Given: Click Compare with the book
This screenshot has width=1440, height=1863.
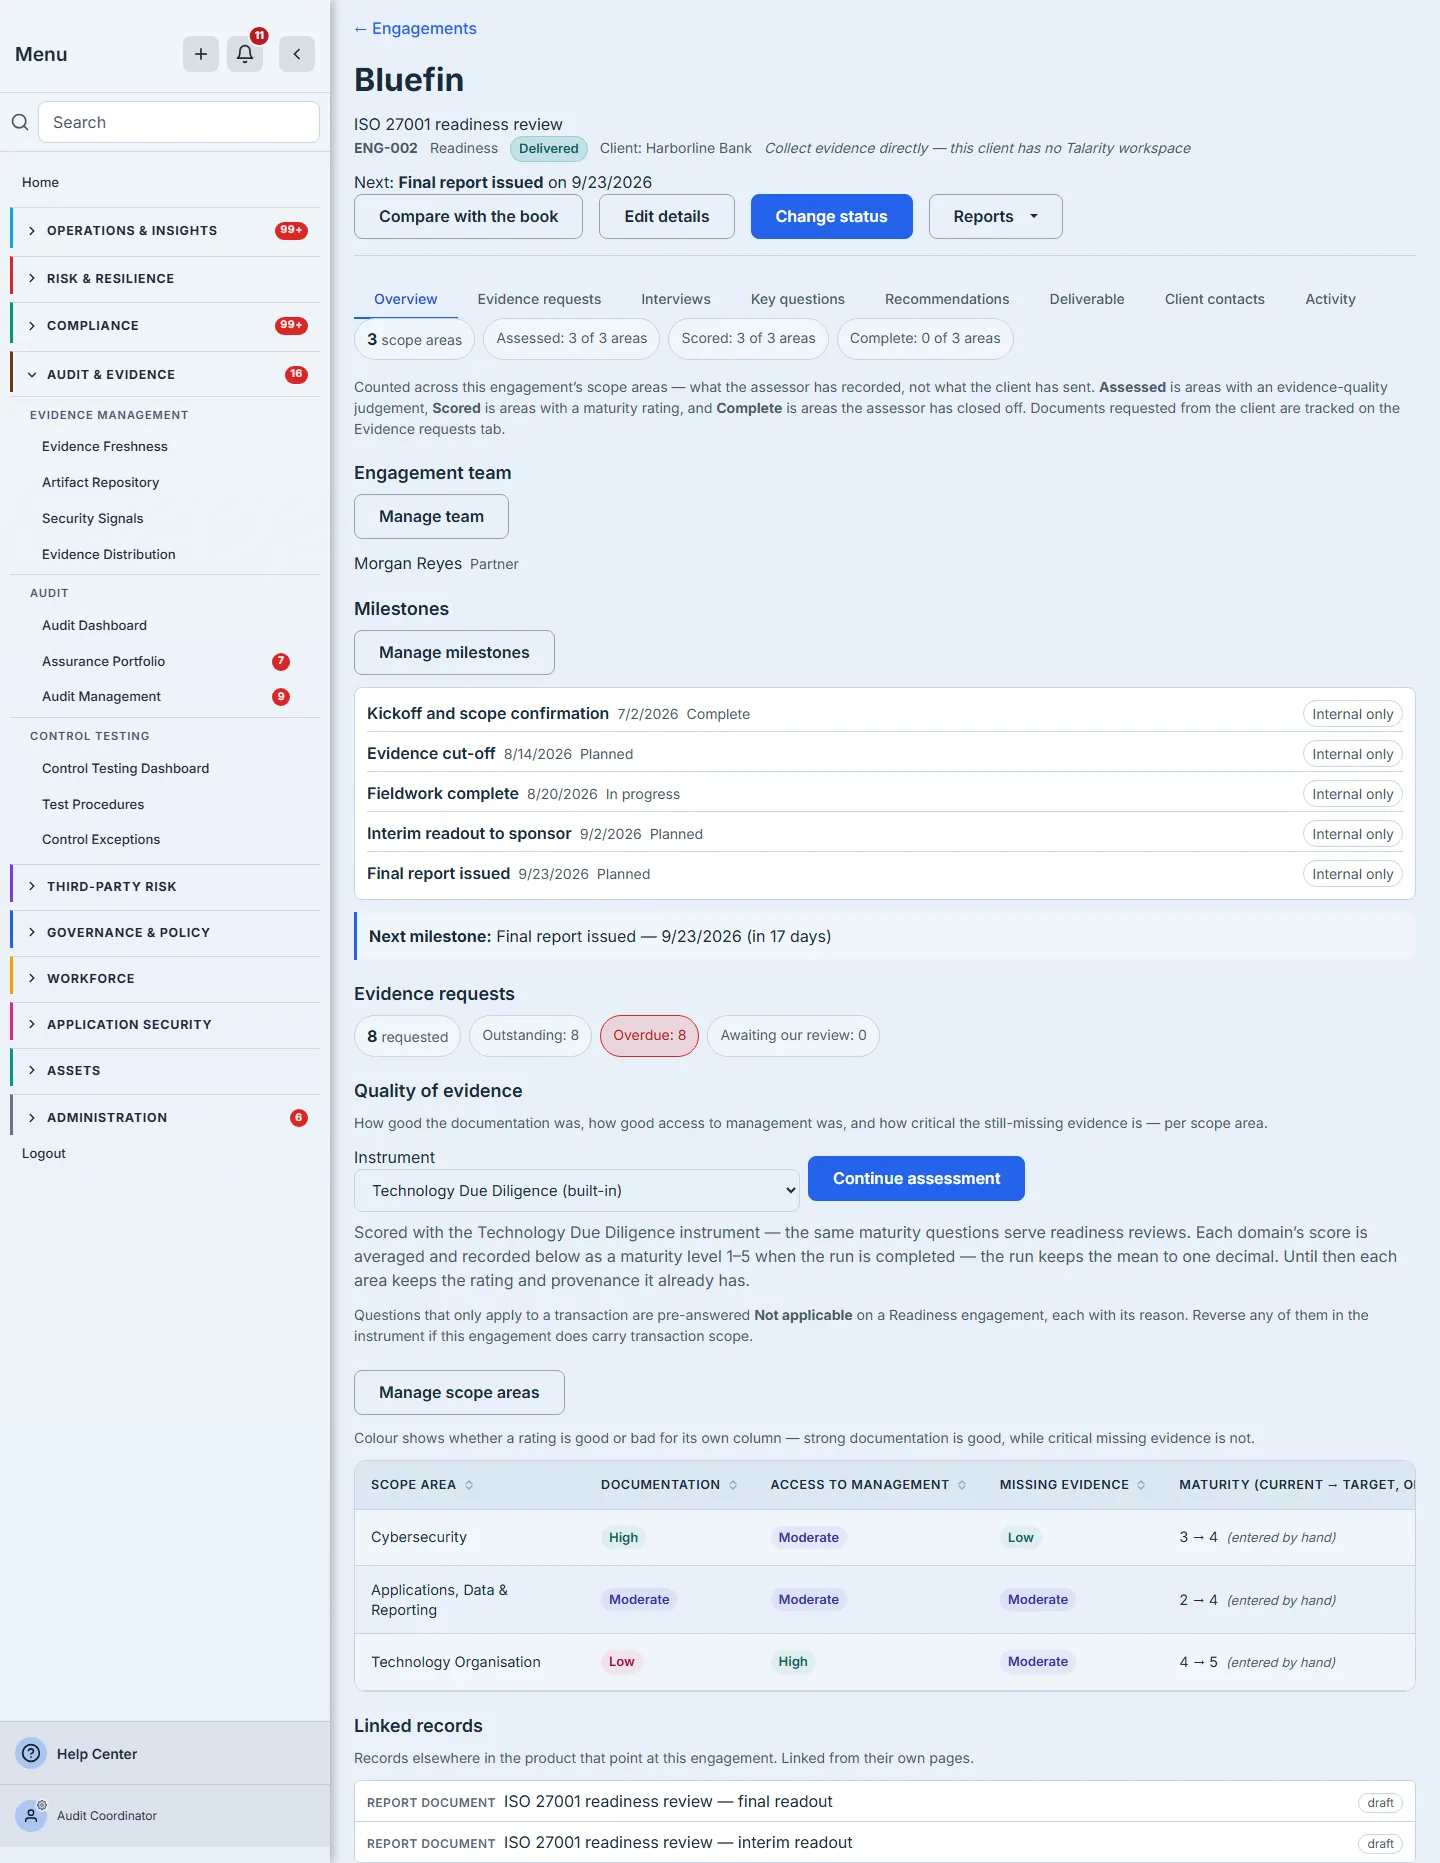Looking at the screenshot, I should pos(468,217).
